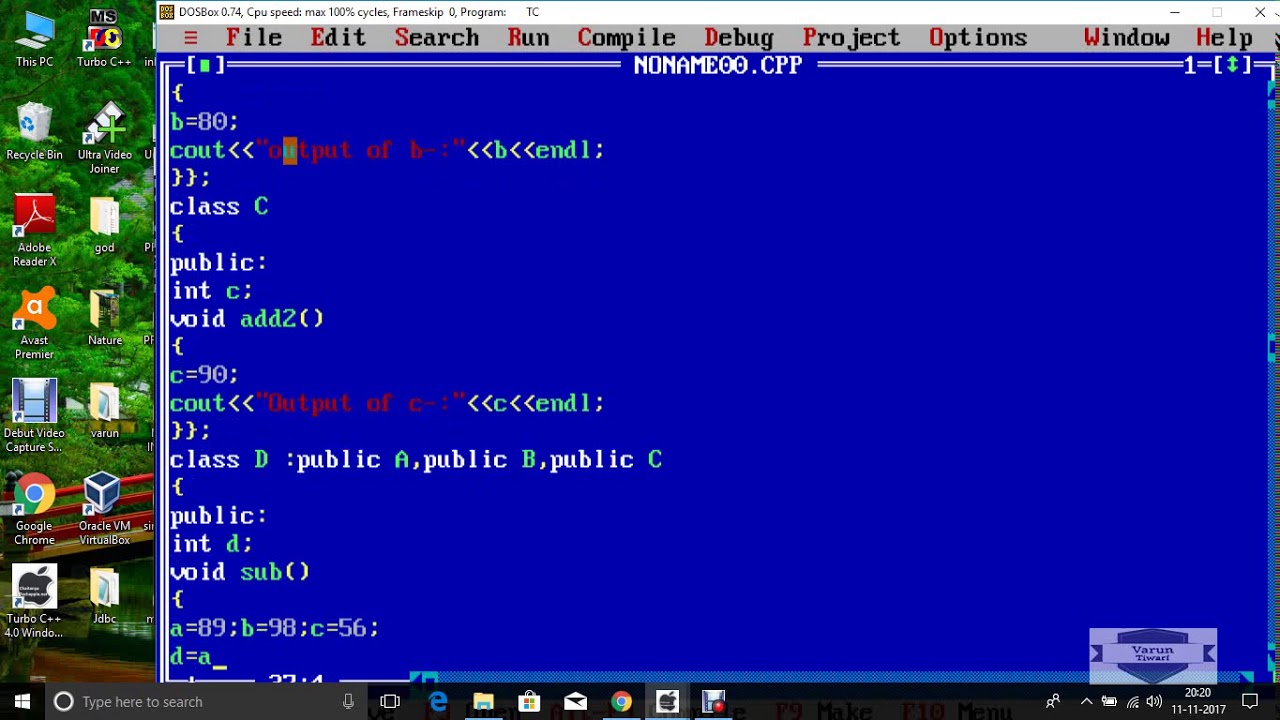Screen dimensions: 1280x720
Task: Open the People icon in system tray
Action: click(x=1053, y=702)
